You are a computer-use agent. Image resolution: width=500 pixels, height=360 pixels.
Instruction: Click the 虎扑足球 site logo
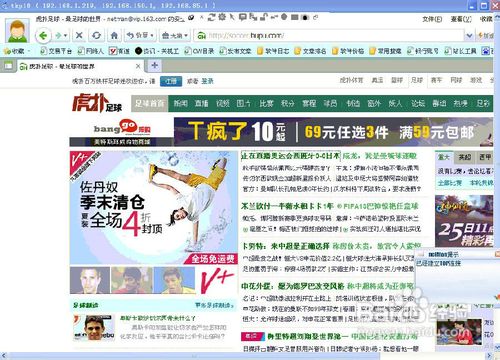click(97, 103)
